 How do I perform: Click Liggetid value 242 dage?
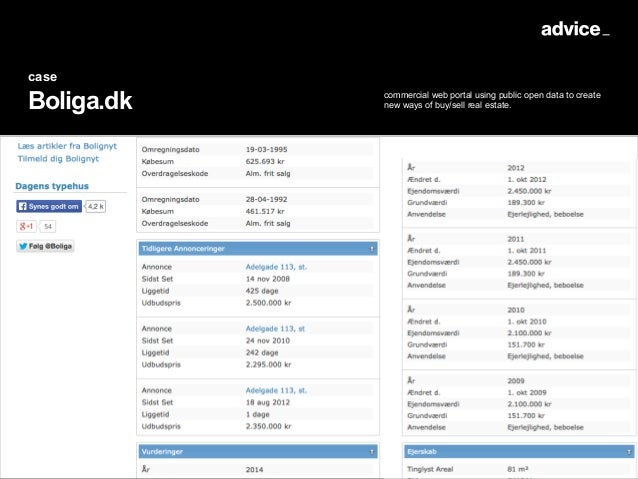coord(262,353)
